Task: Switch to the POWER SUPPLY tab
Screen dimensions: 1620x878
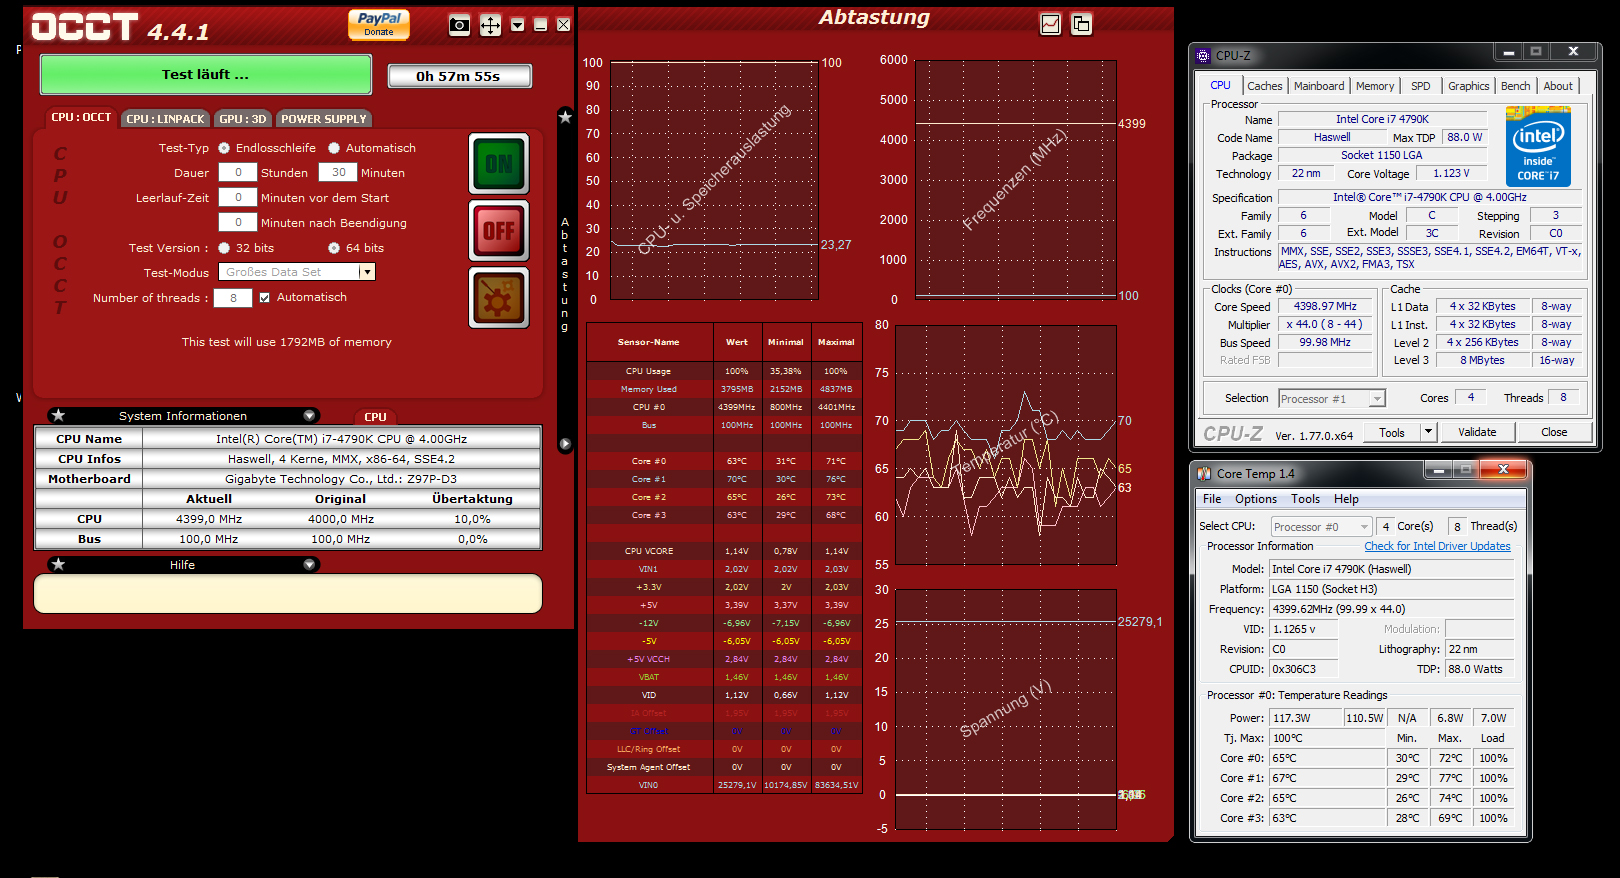Action: click(x=323, y=118)
